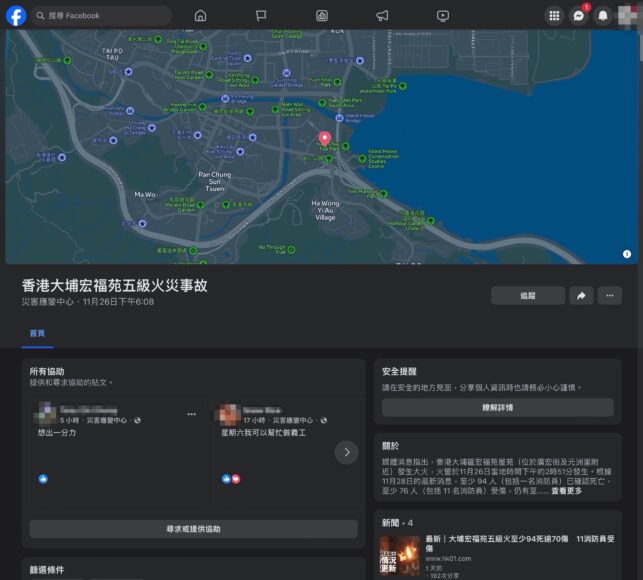Image resolution: width=643 pixels, height=580 pixels.
Task: Open the Video tab icon
Action: 443,16
